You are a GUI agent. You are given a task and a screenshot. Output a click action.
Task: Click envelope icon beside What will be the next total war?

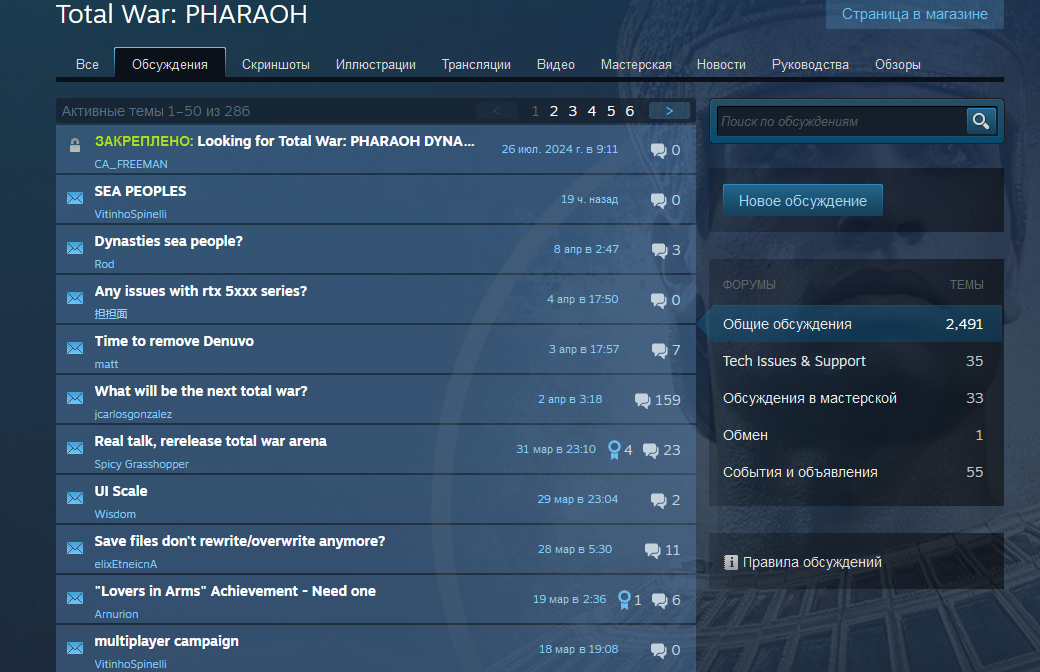[75, 398]
